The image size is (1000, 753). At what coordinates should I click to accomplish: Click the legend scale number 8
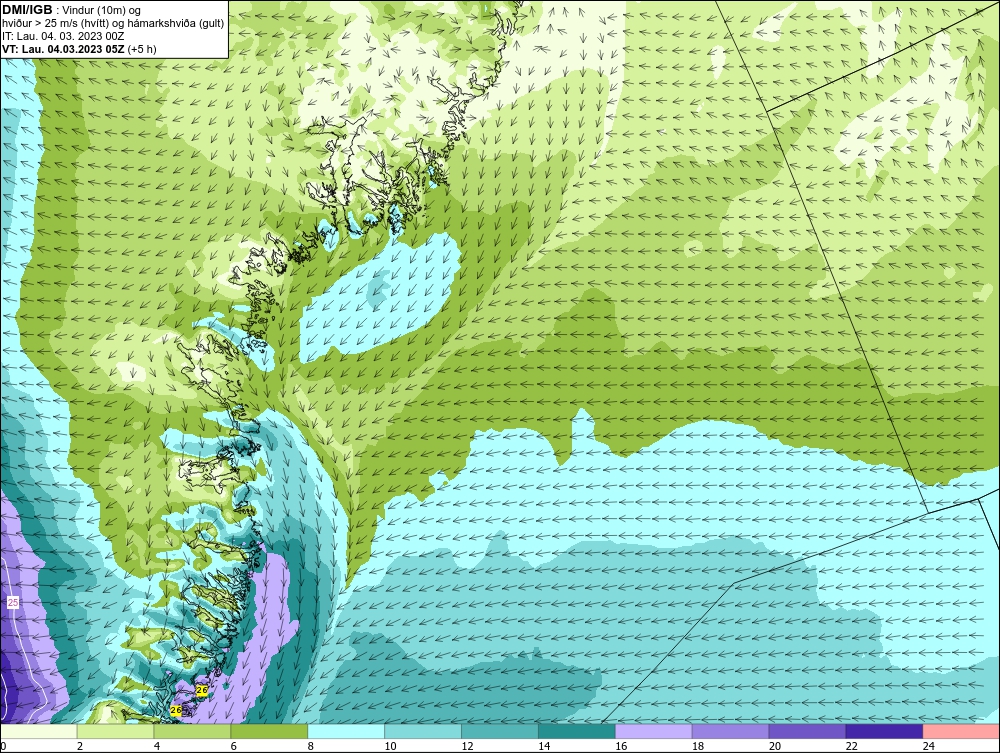(x=311, y=746)
